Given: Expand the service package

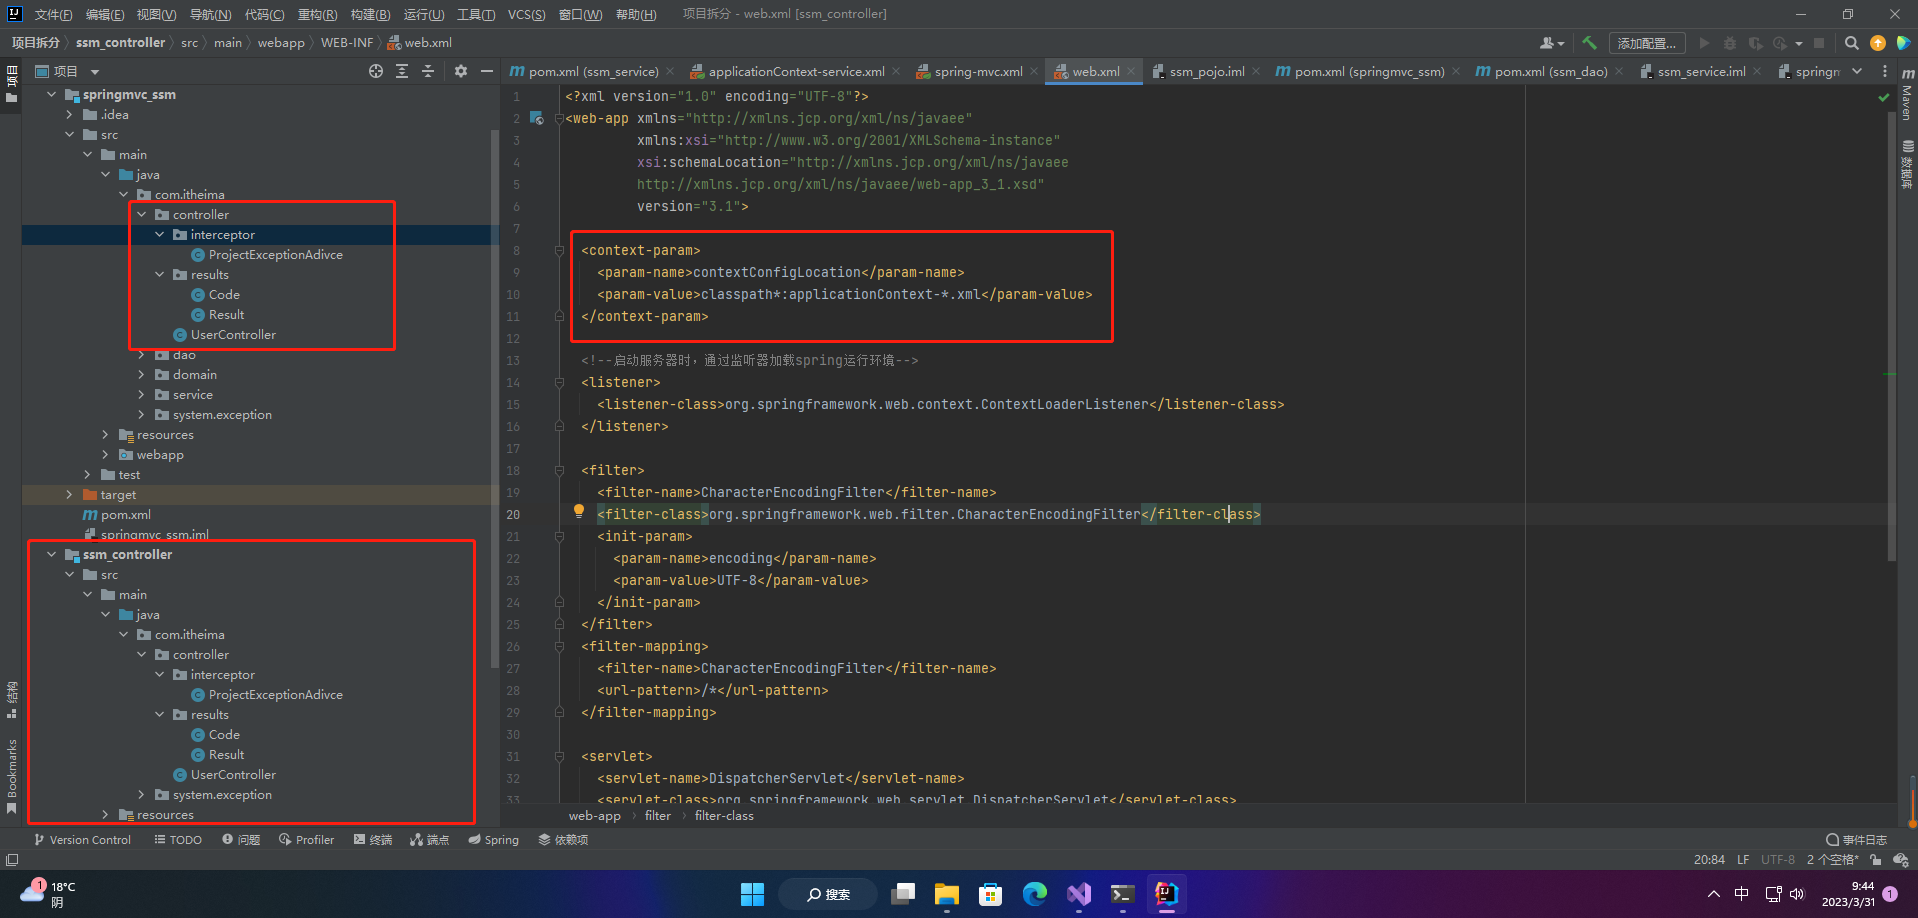Looking at the screenshot, I should tap(141, 395).
